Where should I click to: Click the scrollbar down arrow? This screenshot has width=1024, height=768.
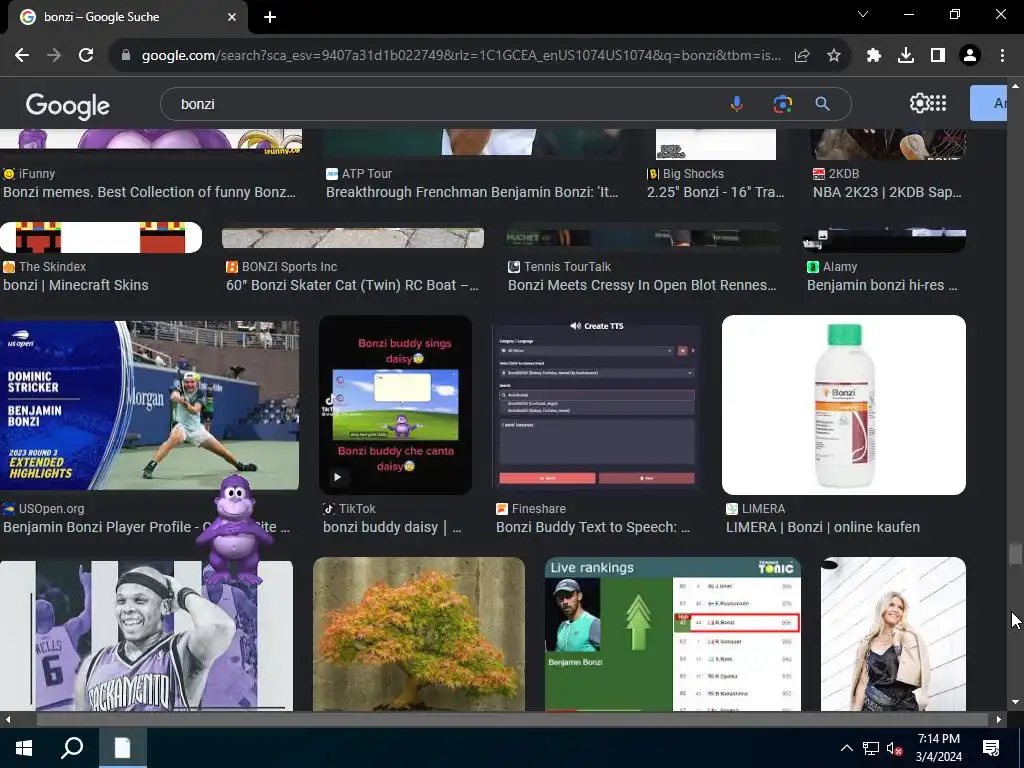1014,703
